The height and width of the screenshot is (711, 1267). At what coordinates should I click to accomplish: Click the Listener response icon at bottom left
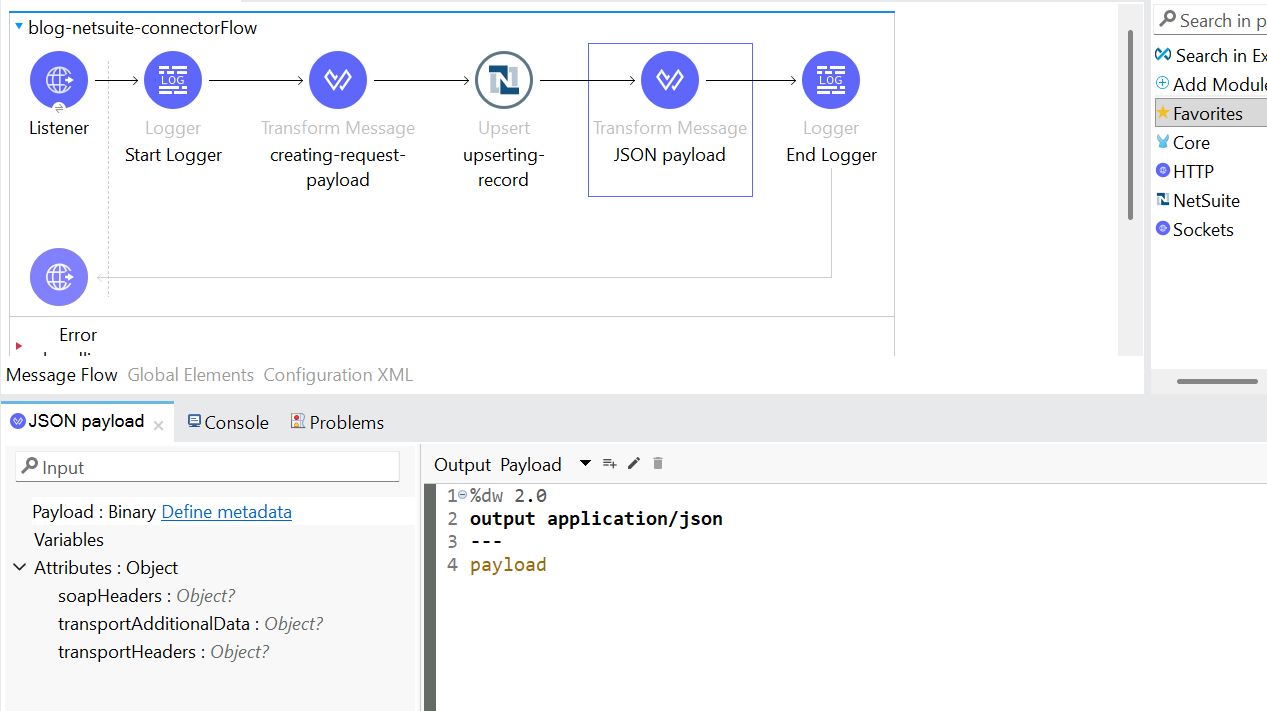pyautogui.click(x=59, y=277)
